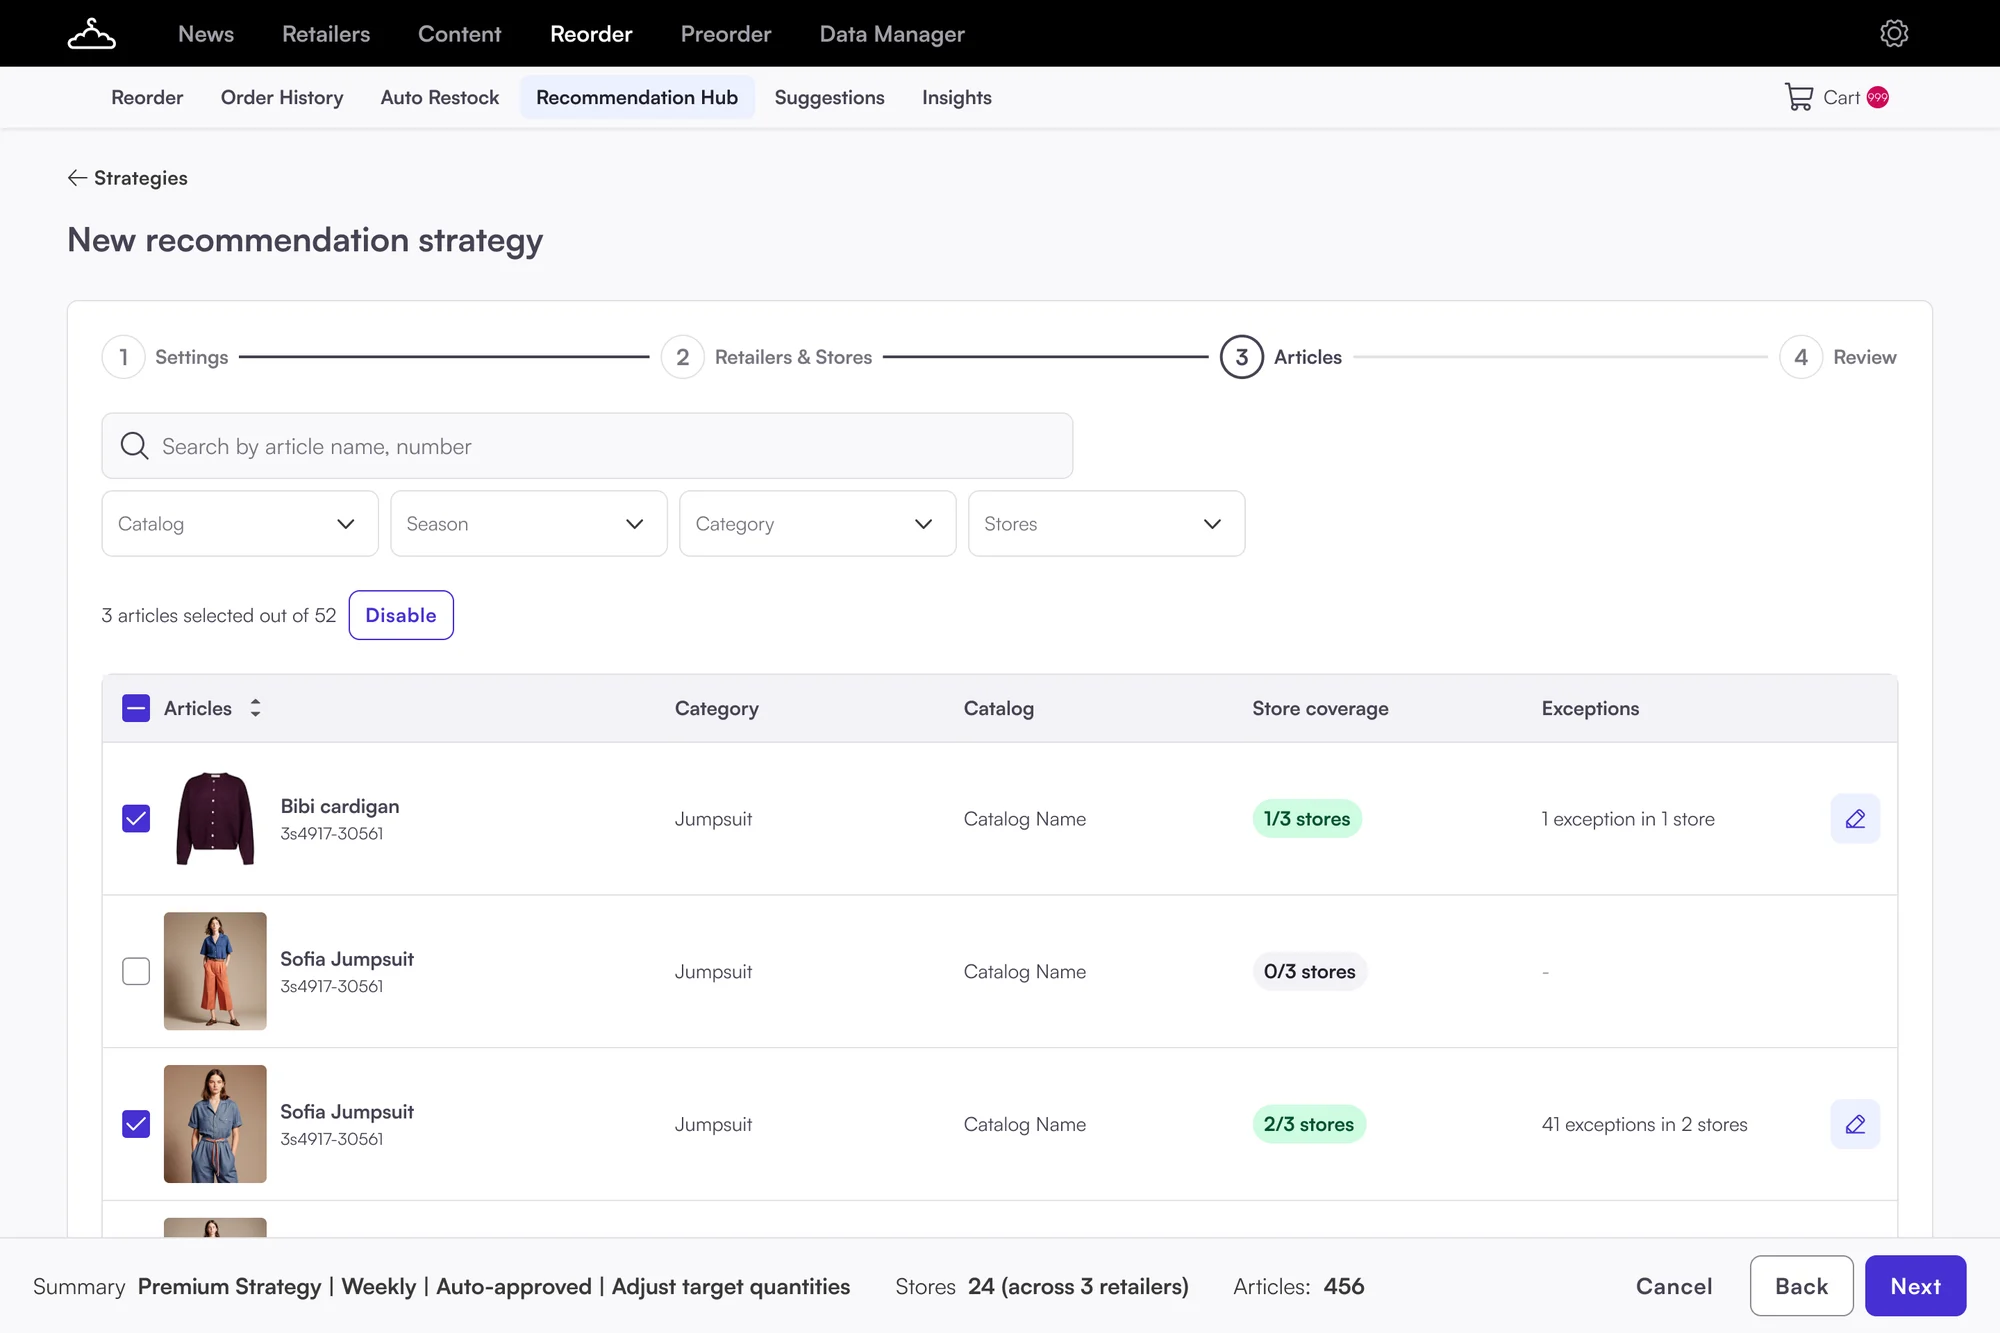Click the back arrow beside Strategies
Screen dimensions: 2000x1333
coord(77,178)
